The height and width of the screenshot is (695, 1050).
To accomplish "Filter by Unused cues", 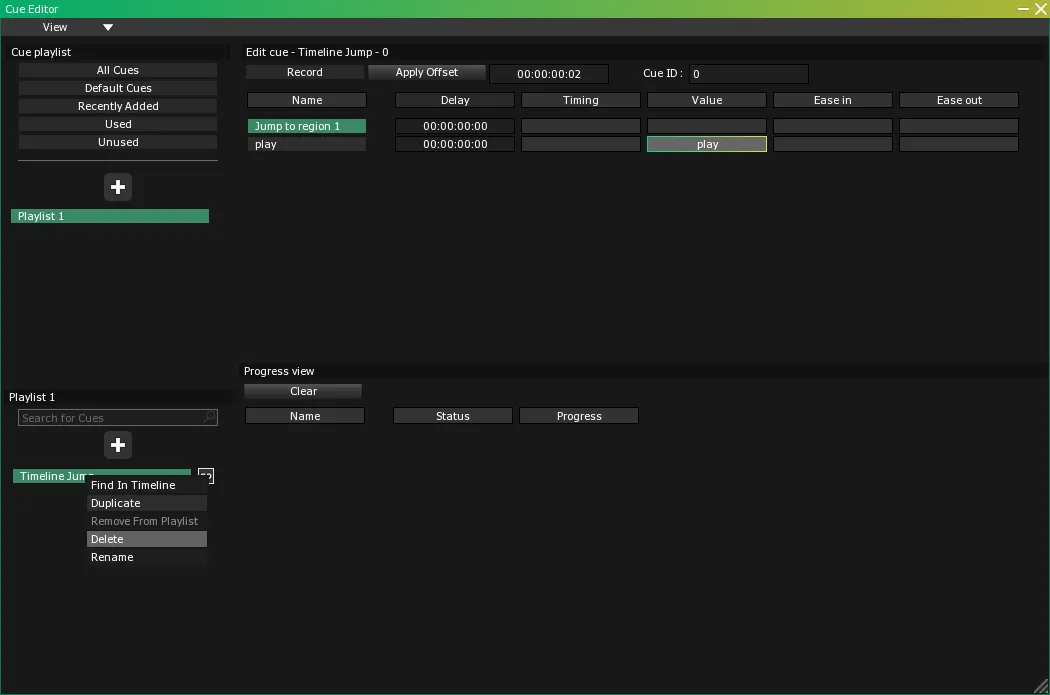I will (x=118, y=143).
